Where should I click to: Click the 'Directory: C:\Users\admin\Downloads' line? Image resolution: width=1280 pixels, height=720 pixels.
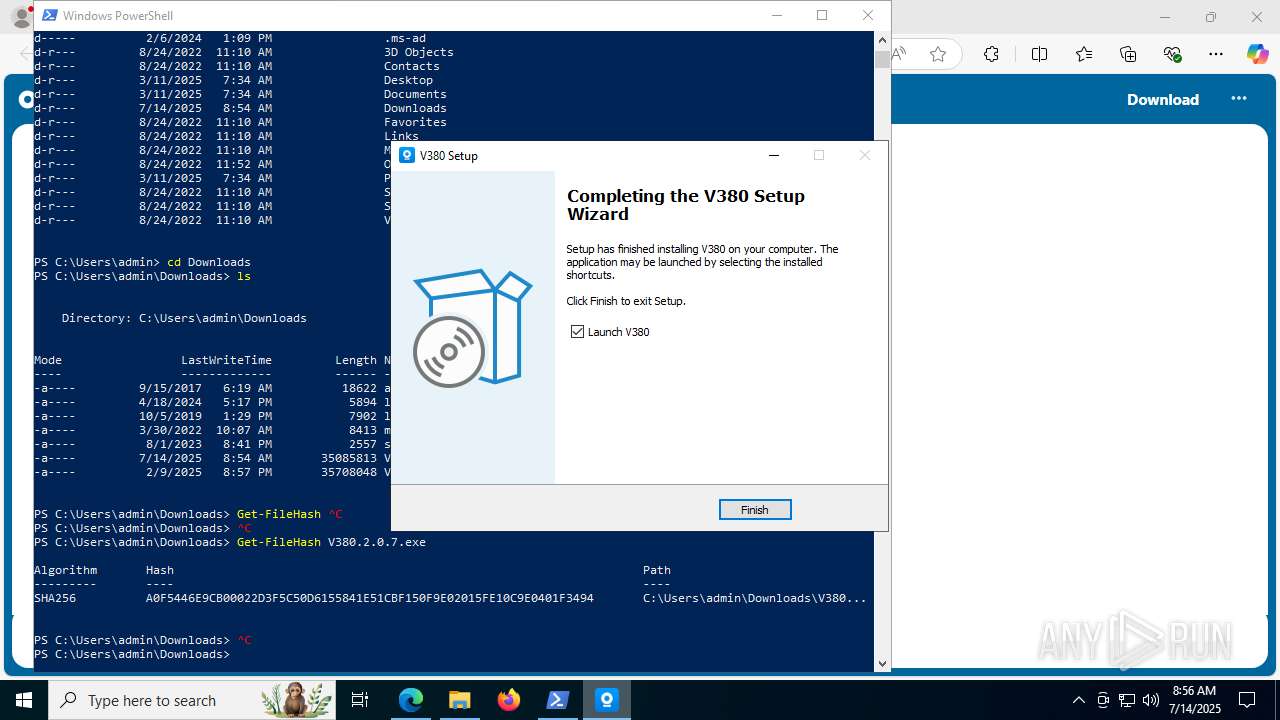(184, 318)
